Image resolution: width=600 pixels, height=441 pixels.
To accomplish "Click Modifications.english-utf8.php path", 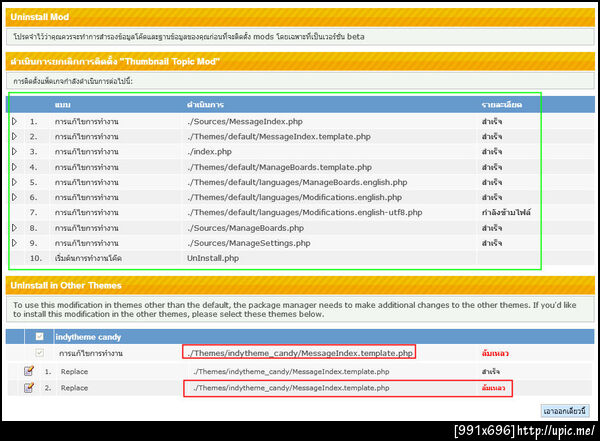I will coord(305,212).
